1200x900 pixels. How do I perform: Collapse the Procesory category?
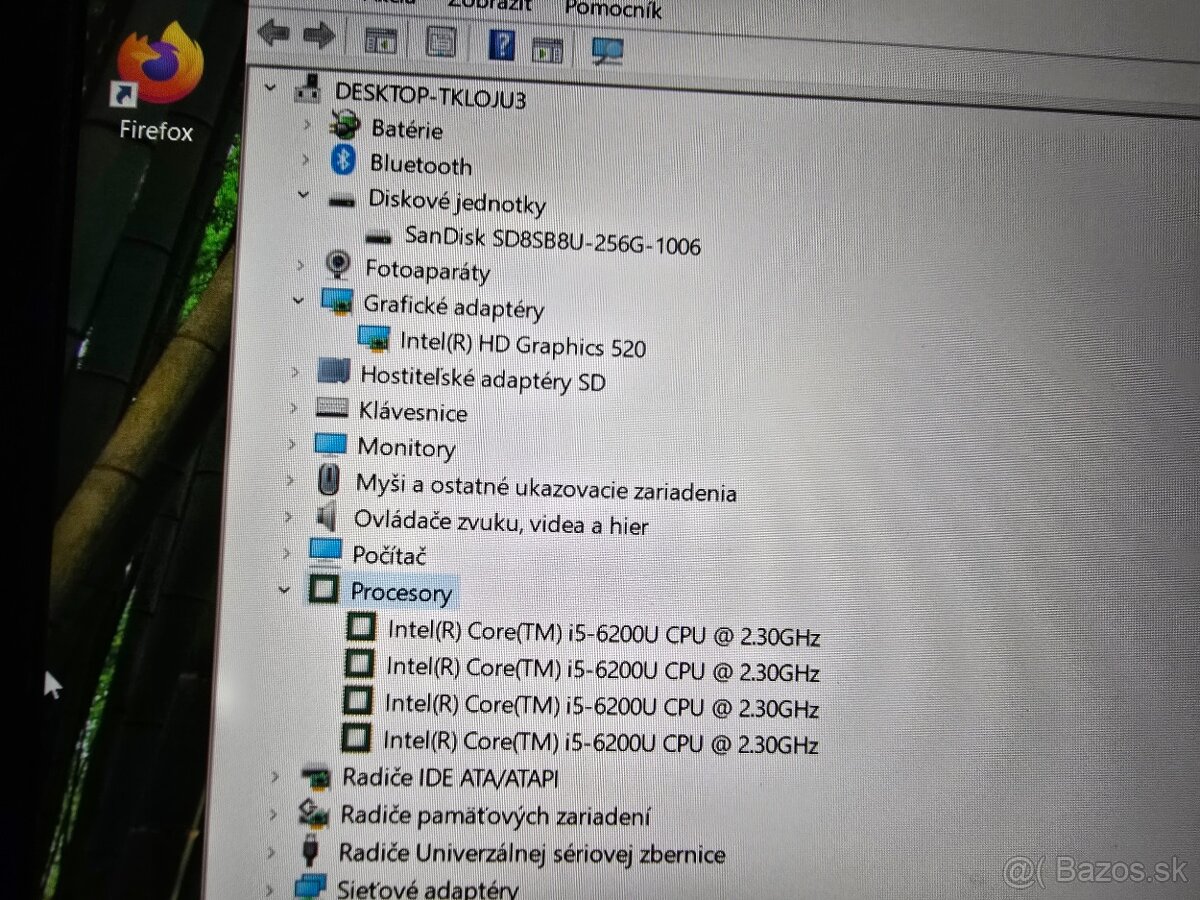(284, 589)
